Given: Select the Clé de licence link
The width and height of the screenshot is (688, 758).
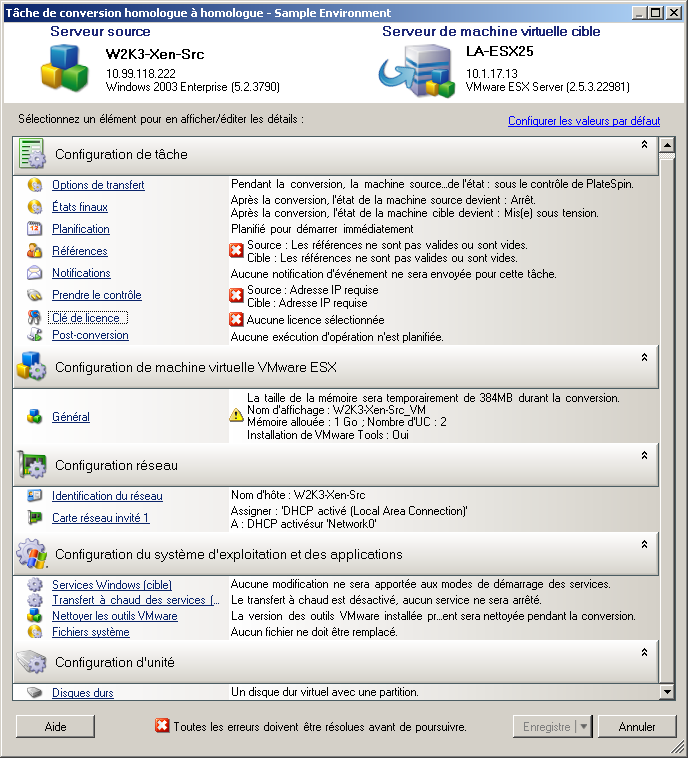Looking at the screenshot, I should (88, 318).
